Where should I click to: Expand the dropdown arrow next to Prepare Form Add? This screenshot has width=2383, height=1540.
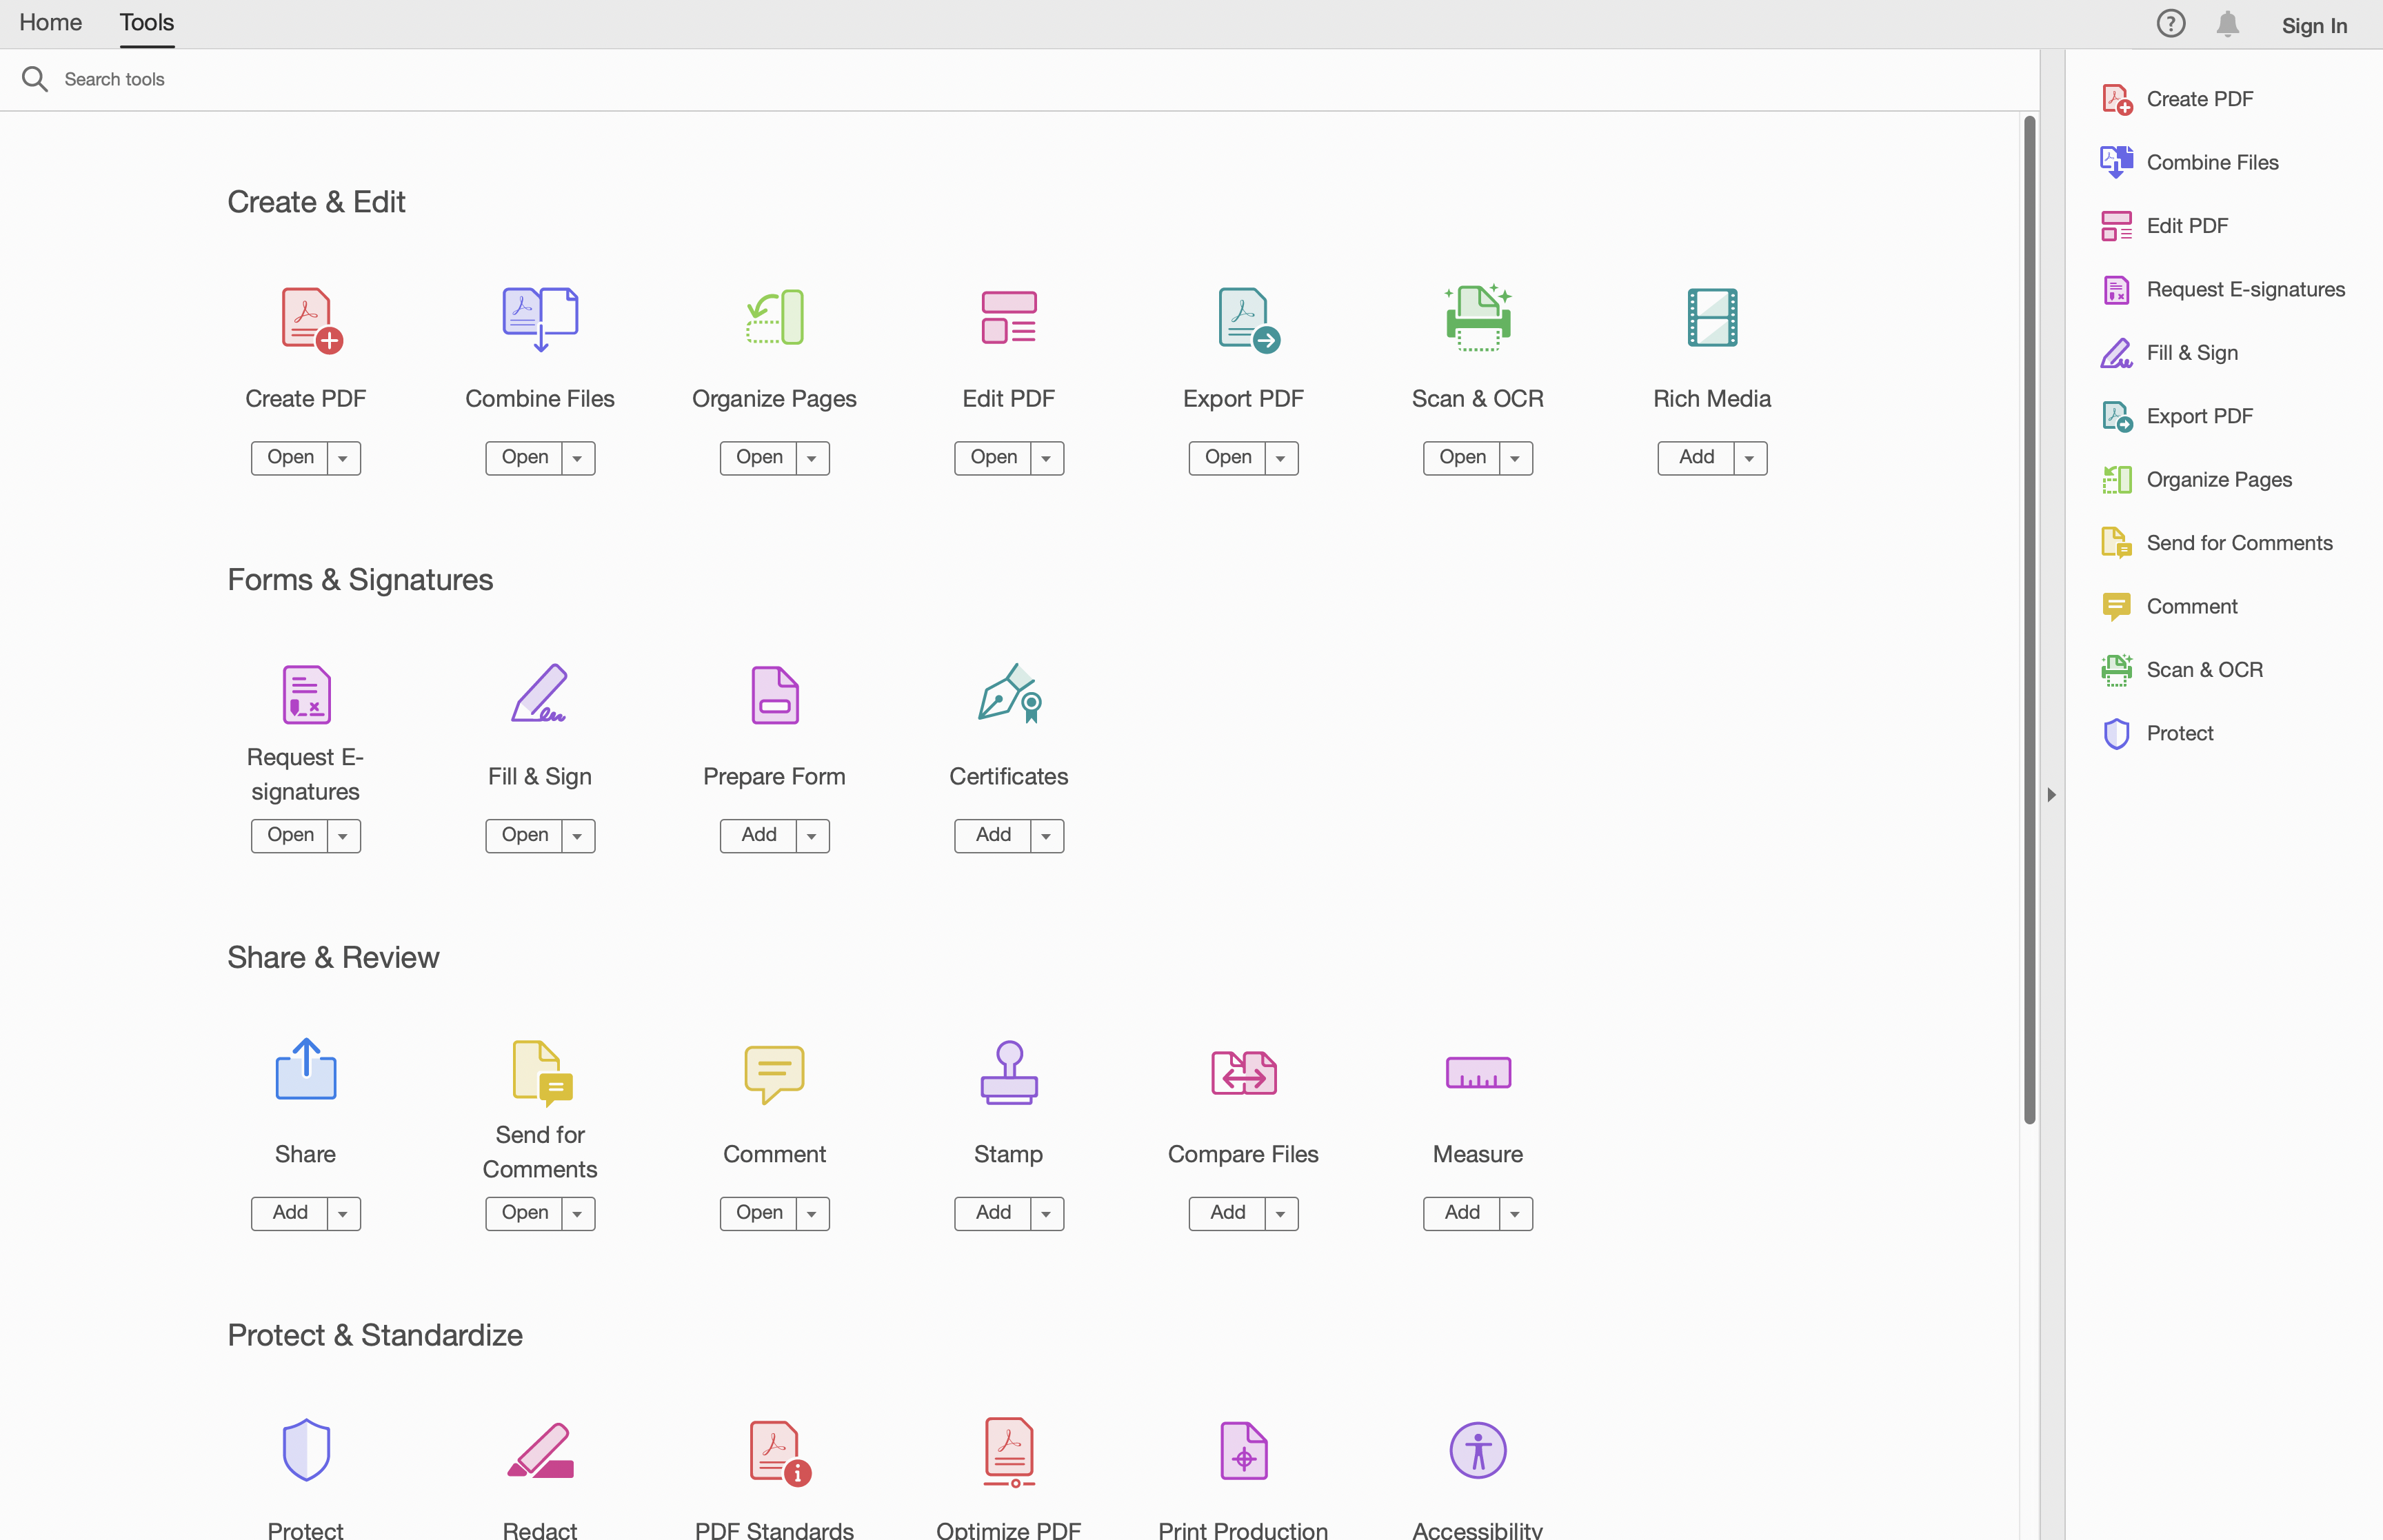[813, 836]
